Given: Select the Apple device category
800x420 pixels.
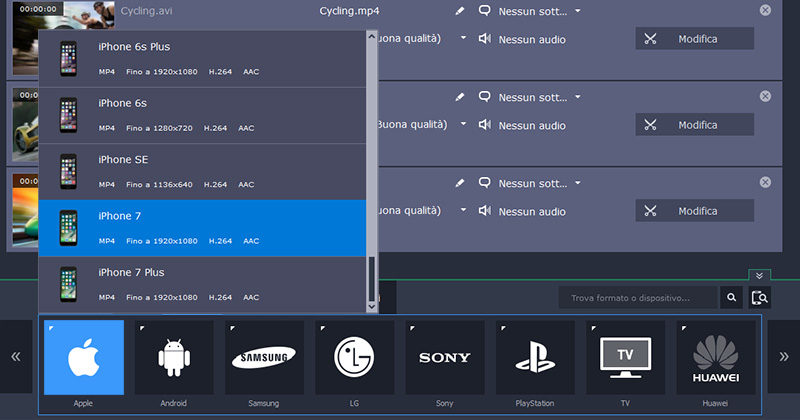Looking at the screenshot, I should coord(84,357).
